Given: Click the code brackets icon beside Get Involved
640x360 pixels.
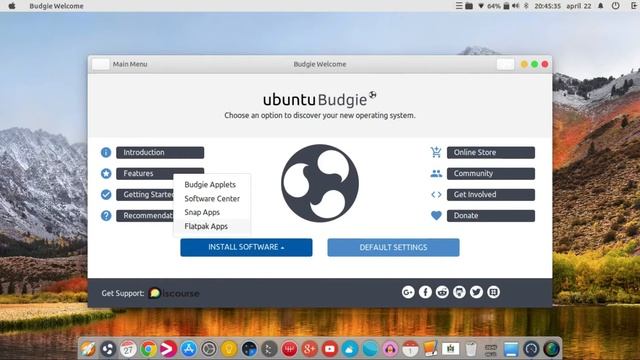Looking at the screenshot, I should (436, 195).
